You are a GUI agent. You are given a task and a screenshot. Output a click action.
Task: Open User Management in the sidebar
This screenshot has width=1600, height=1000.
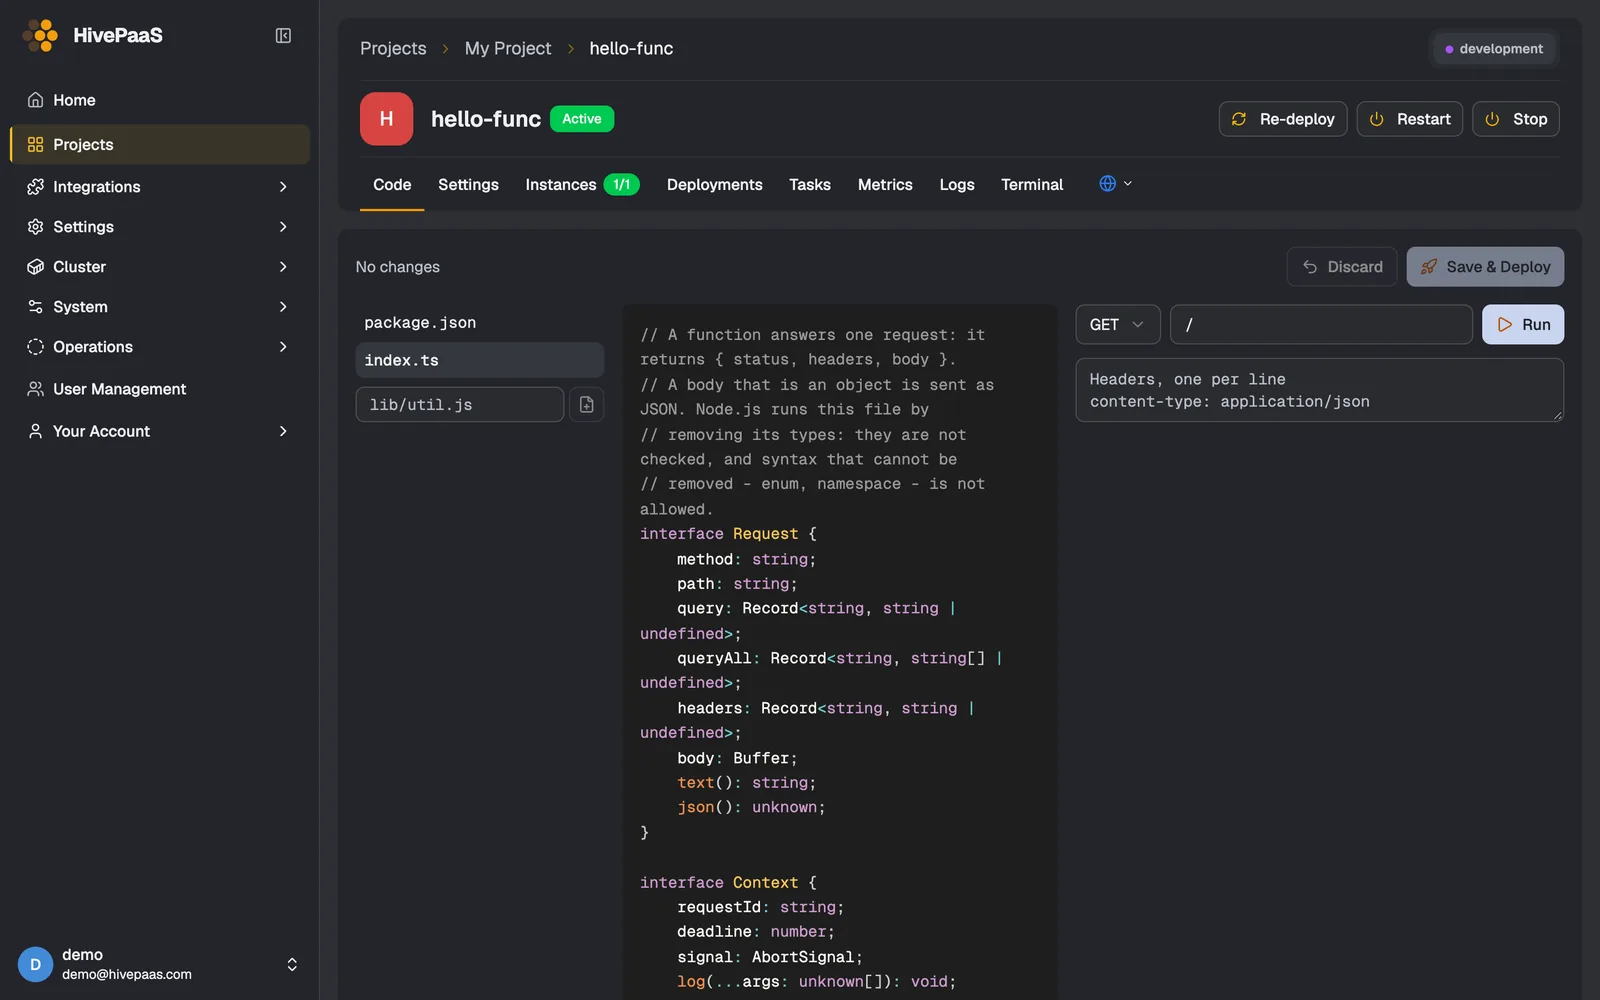tap(160, 389)
